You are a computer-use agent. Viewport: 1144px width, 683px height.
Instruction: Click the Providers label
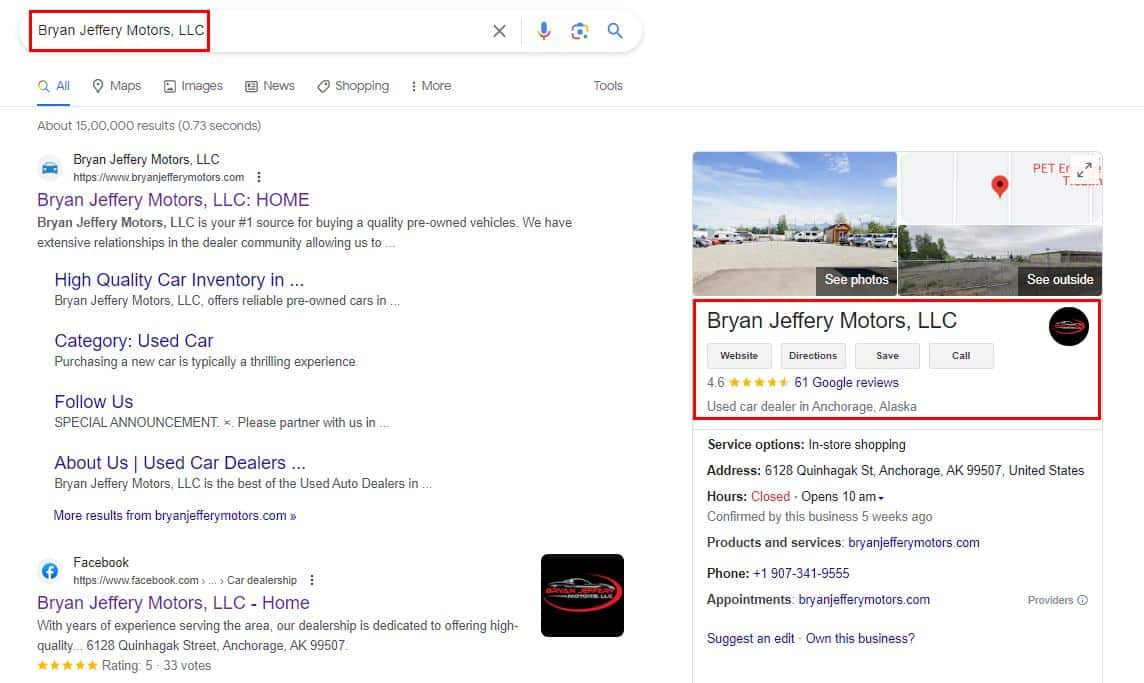(1051, 600)
